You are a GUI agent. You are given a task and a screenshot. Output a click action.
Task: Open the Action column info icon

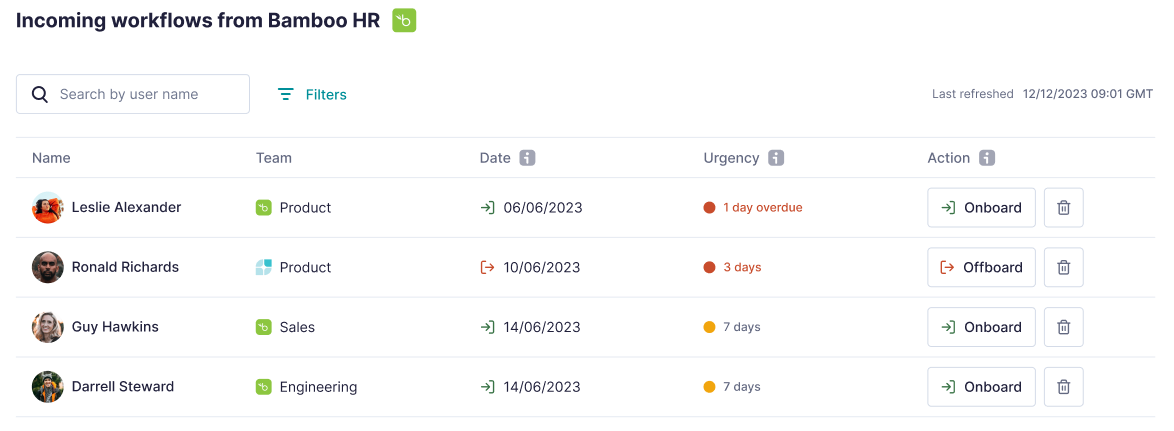coord(987,158)
